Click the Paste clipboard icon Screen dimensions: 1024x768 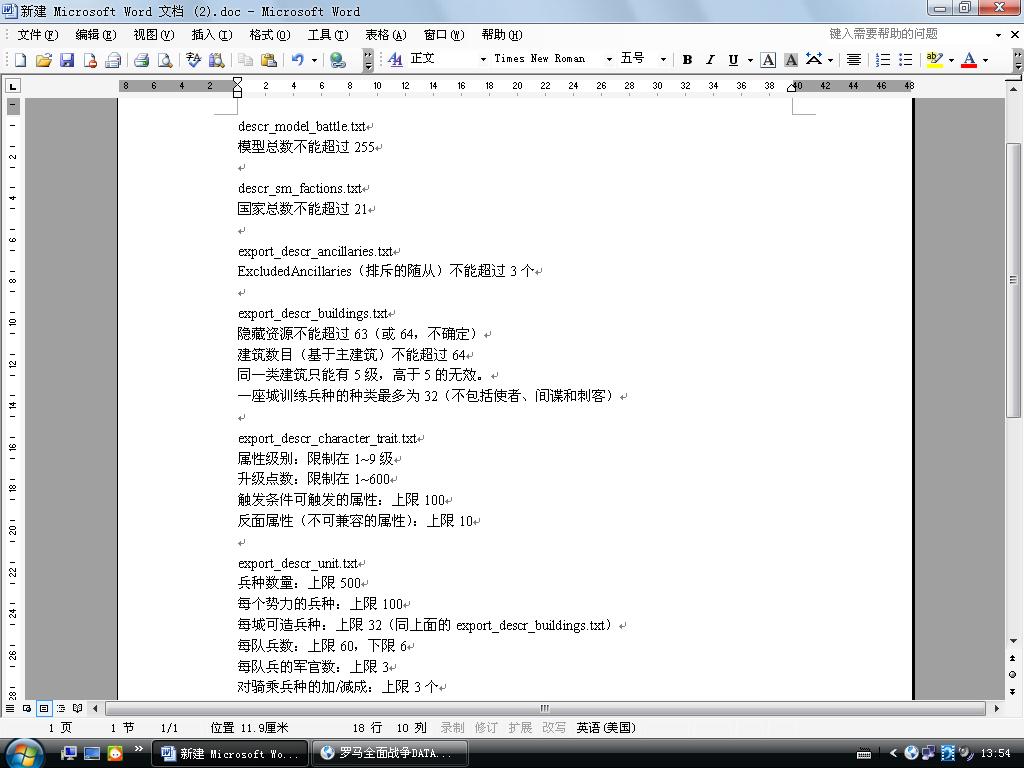coord(268,60)
